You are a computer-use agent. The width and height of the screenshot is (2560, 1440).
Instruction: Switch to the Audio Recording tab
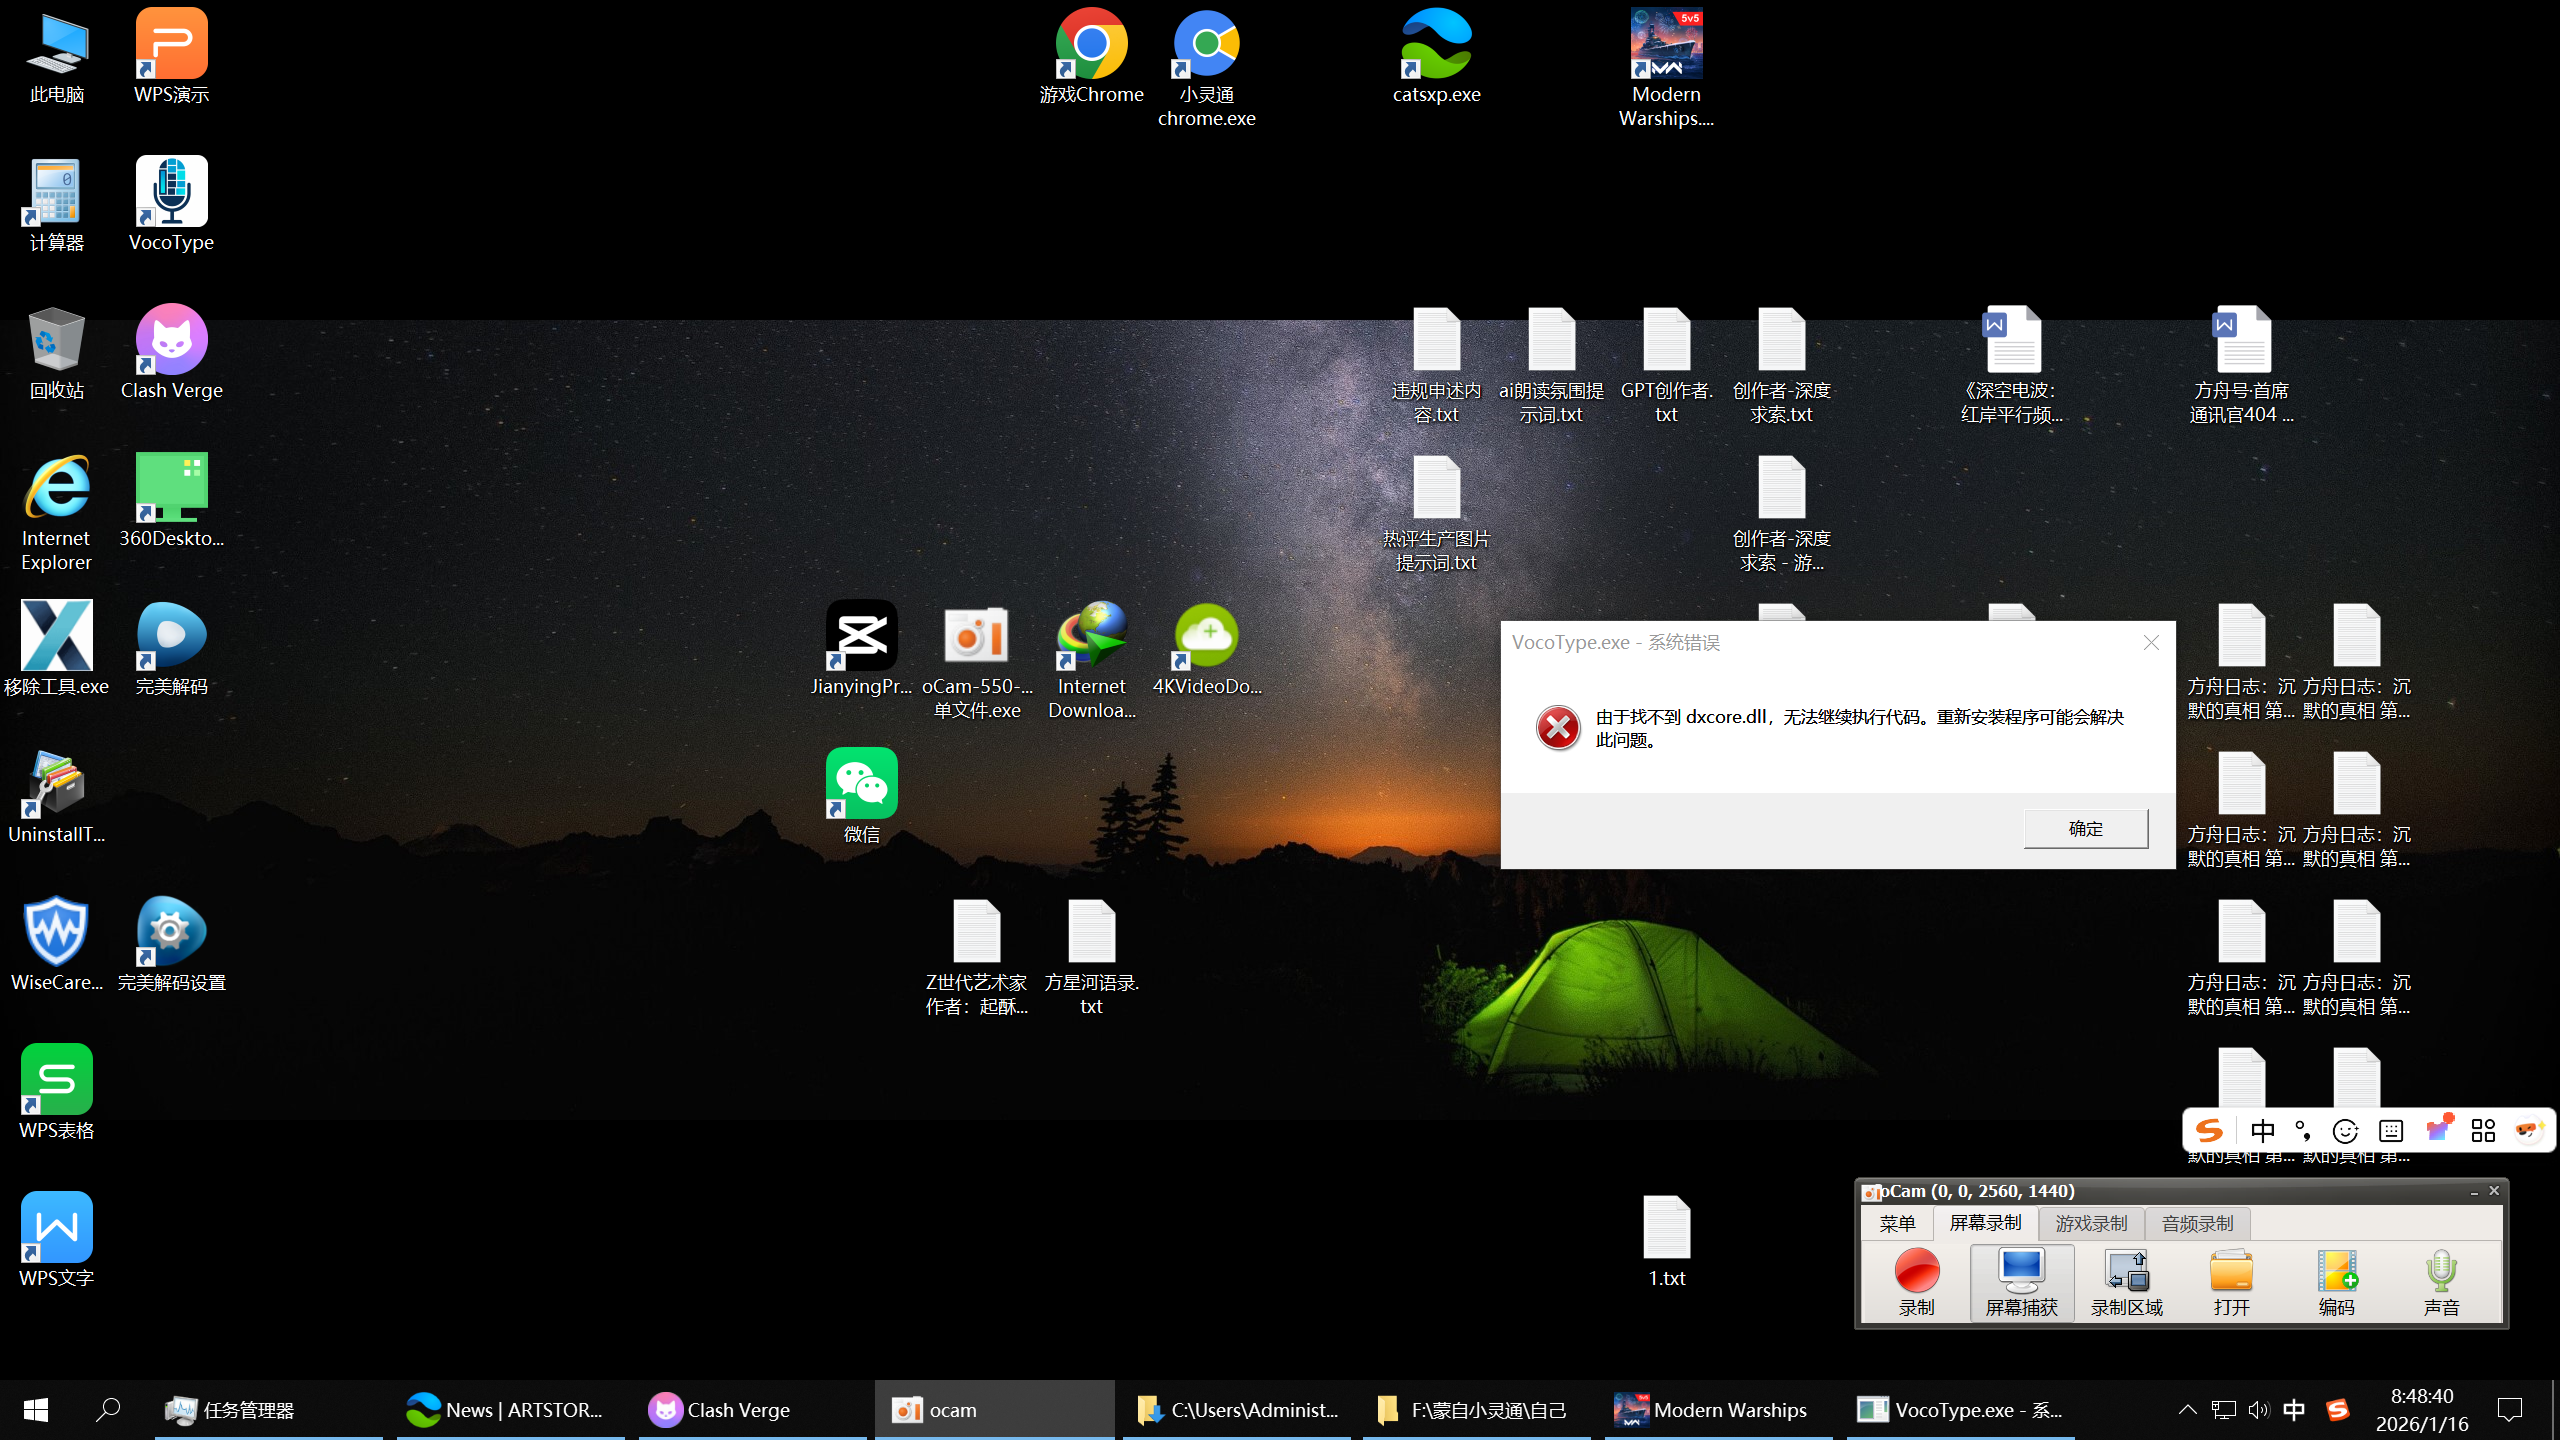(x=2197, y=1223)
